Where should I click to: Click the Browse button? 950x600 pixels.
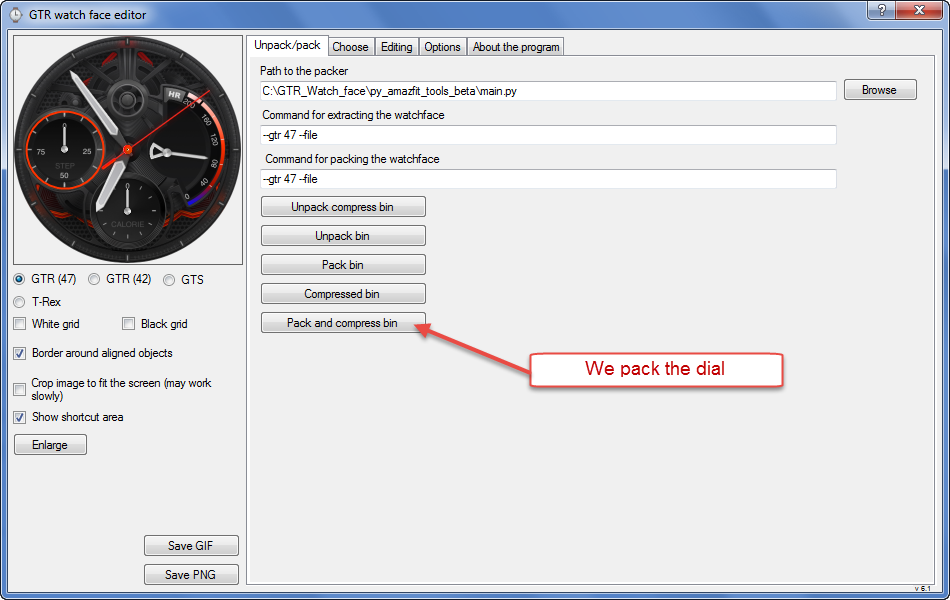(880, 90)
